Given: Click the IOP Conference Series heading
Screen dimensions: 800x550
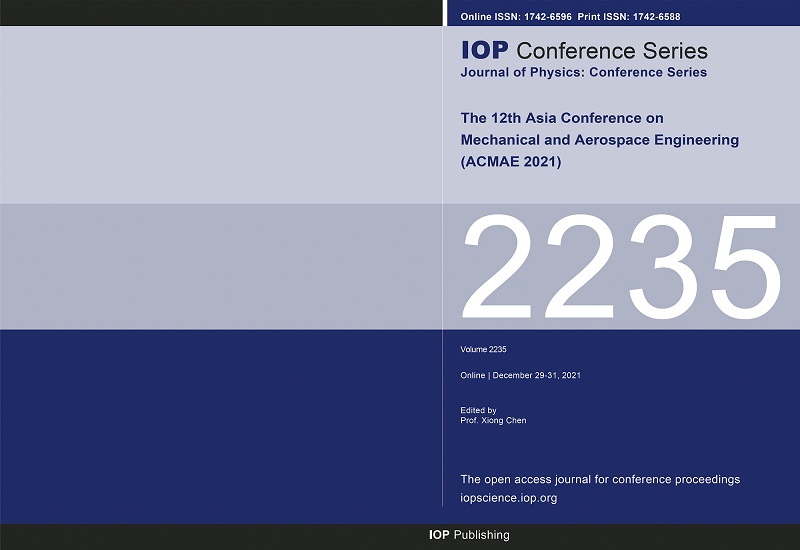Looking at the screenshot, I should click(584, 51).
